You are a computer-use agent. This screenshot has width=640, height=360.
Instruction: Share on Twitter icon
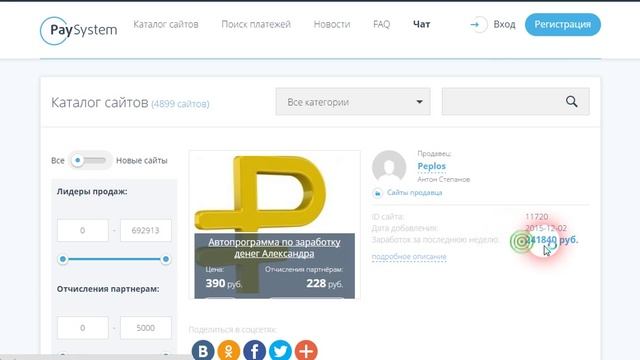coord(280,350)
